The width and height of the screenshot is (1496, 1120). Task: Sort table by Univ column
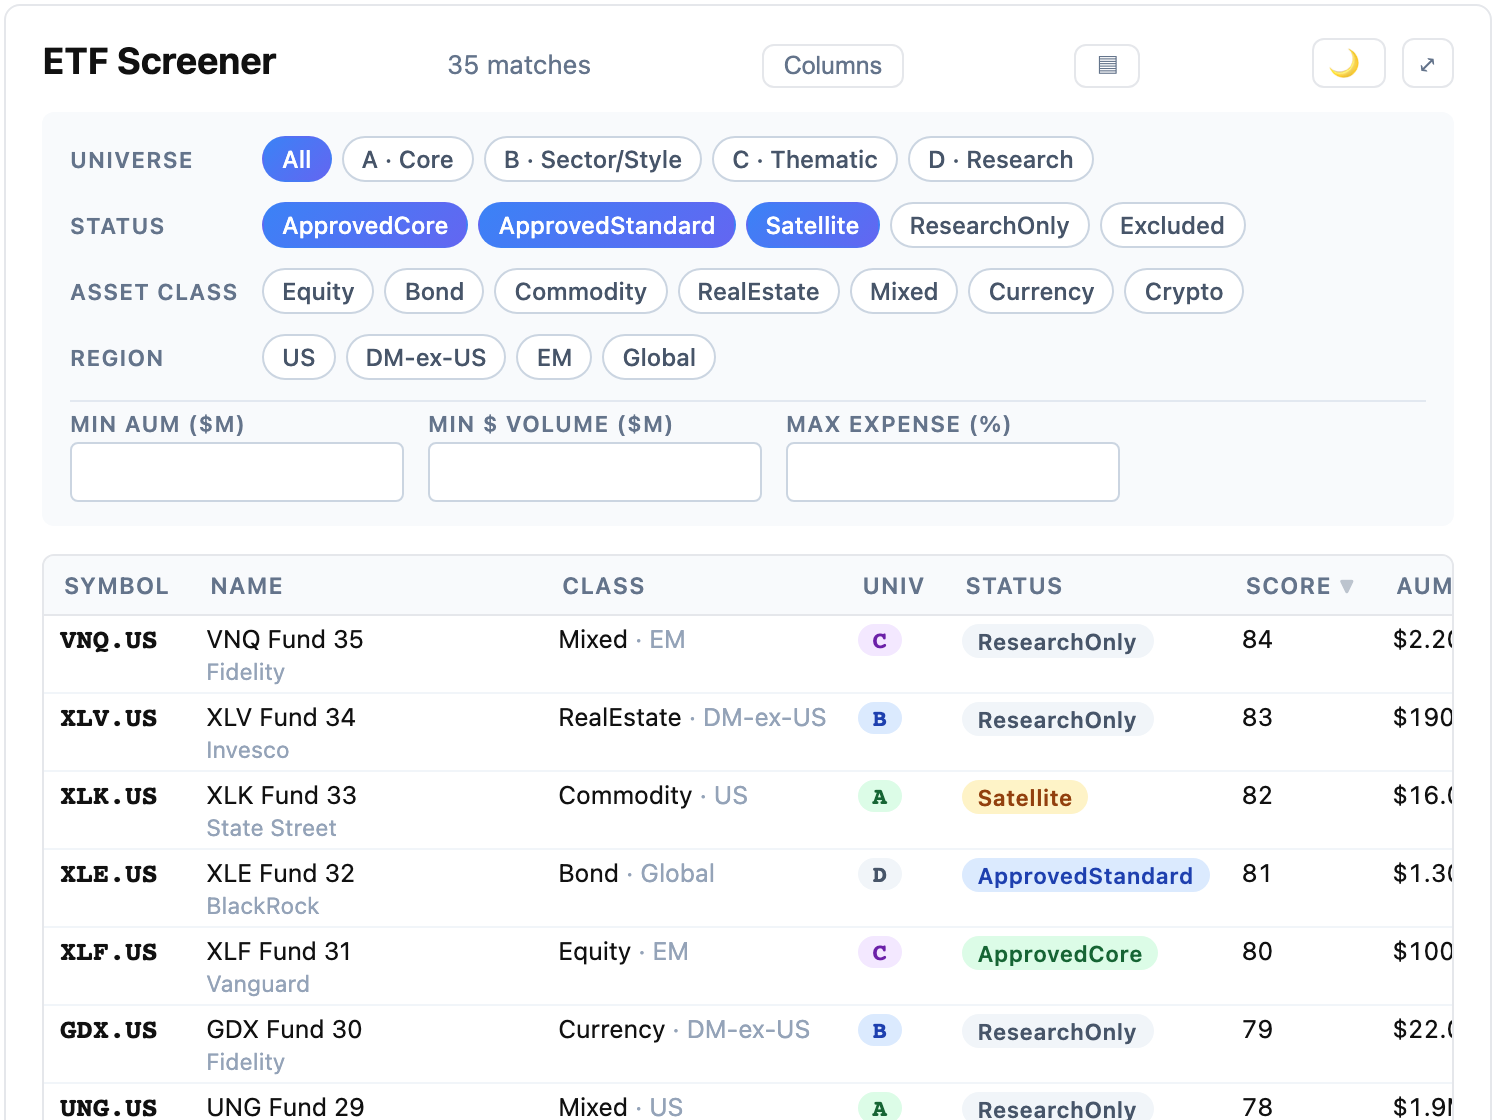[894, 586]
